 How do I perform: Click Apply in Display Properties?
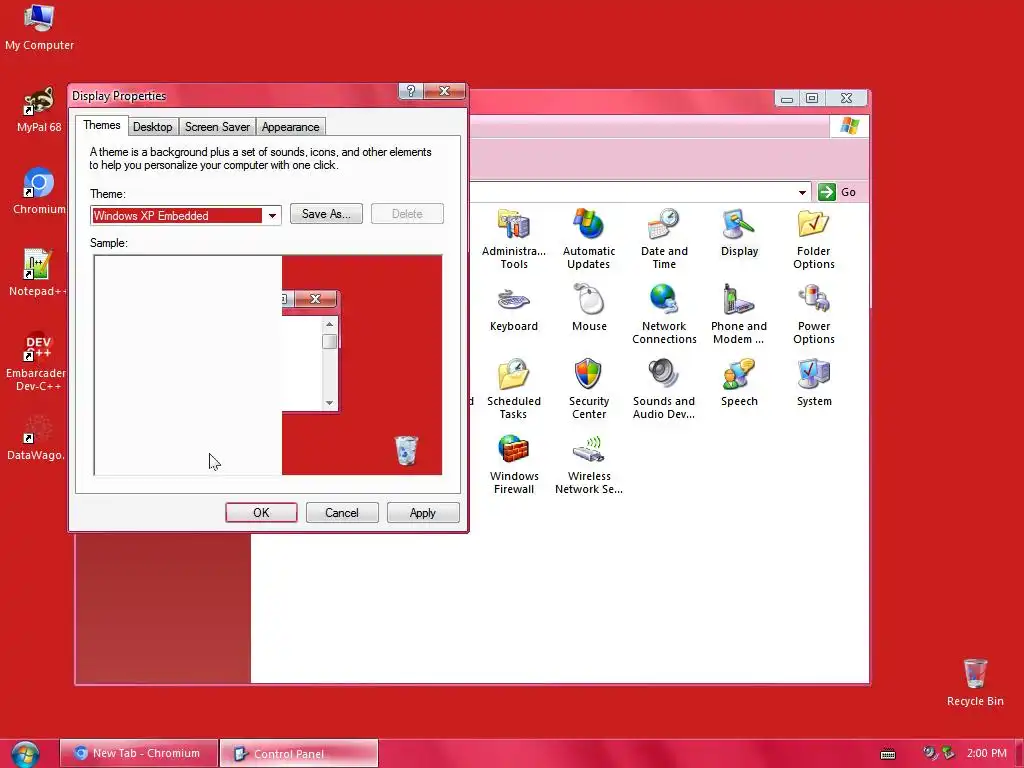tap(423, 513)
